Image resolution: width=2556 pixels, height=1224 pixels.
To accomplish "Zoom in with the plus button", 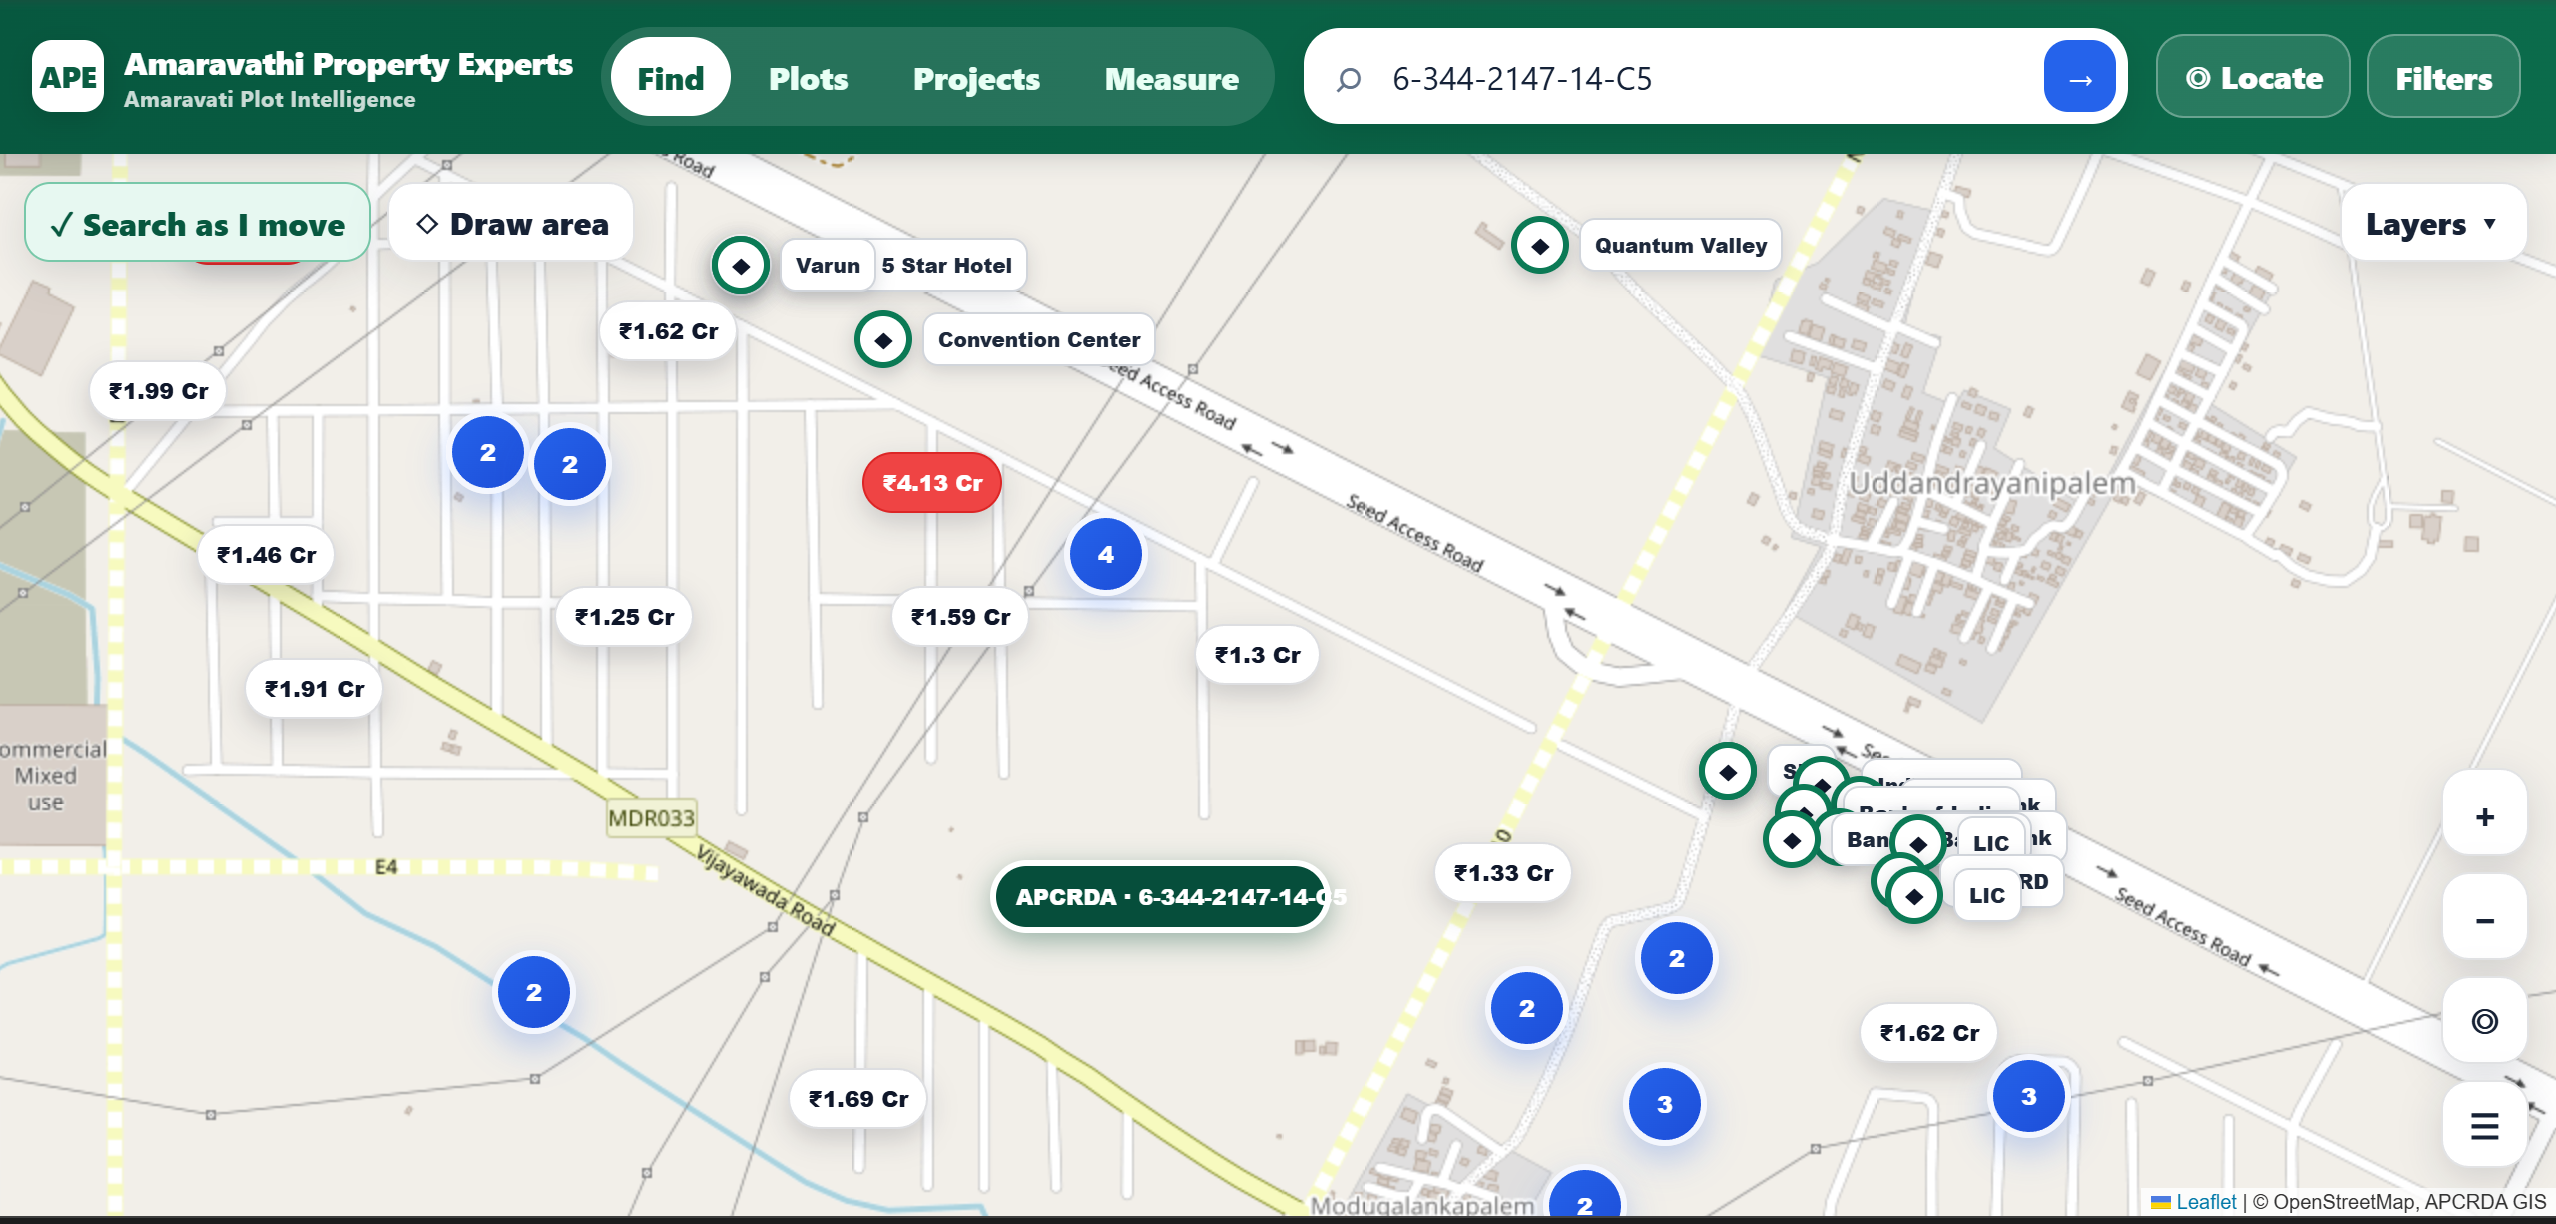I will pyautogui.click(x=2484, y=817).
